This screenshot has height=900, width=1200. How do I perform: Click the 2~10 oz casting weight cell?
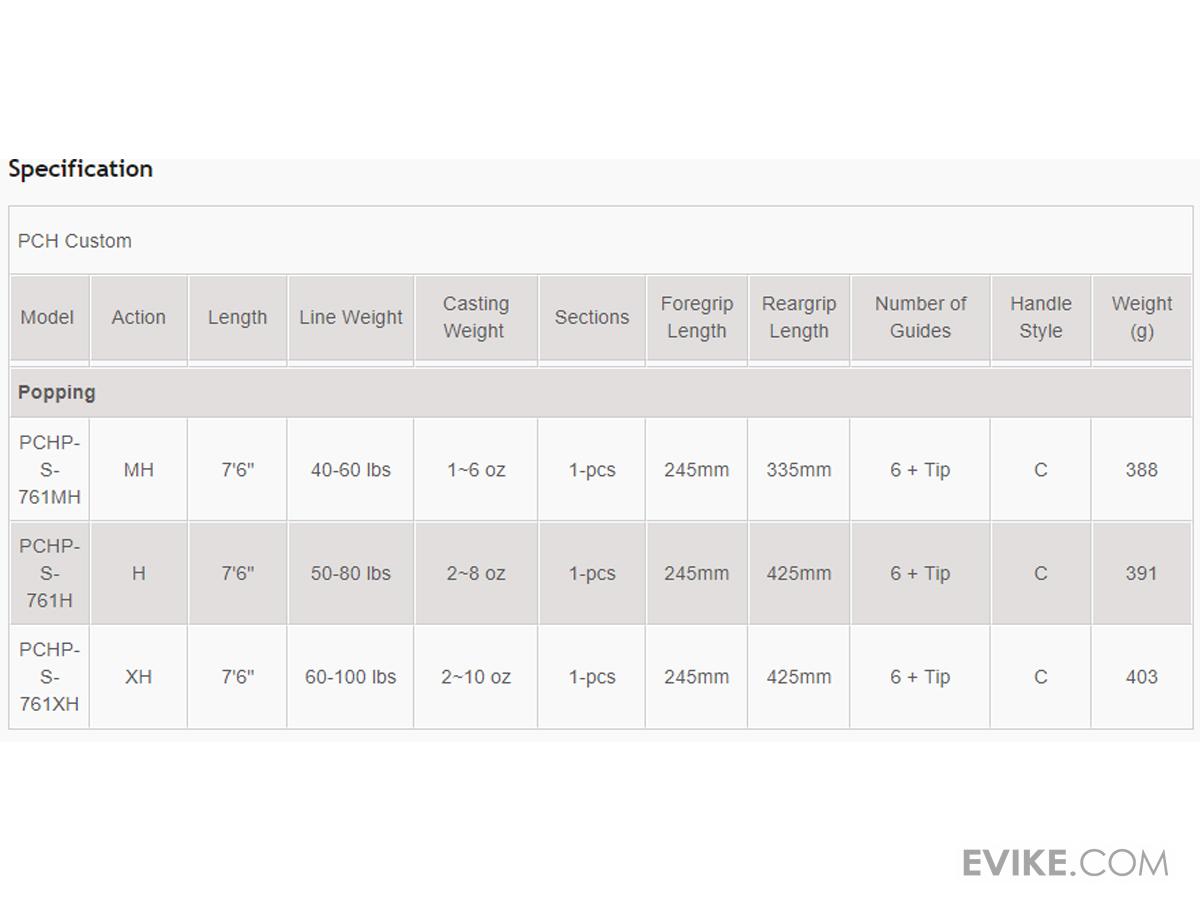pyautogui.click(x=476, y=677)
